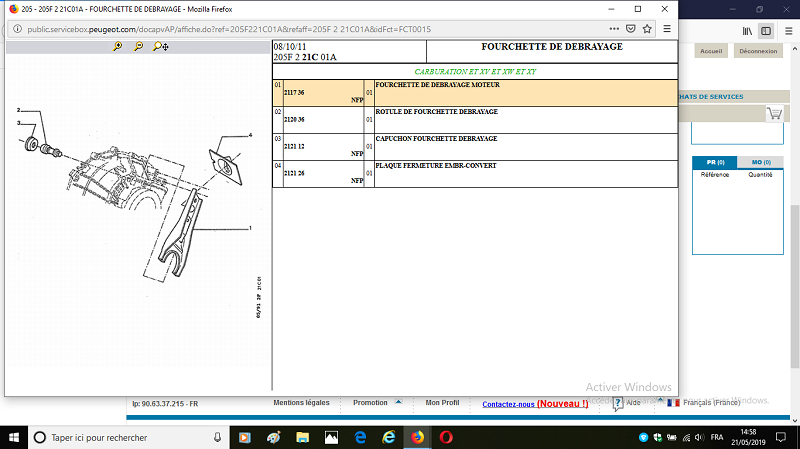The height and width of the screenshot is (449, 800).
Task: Toggle sidebar icon in background Firefox window
Action: tap(766, 31)
